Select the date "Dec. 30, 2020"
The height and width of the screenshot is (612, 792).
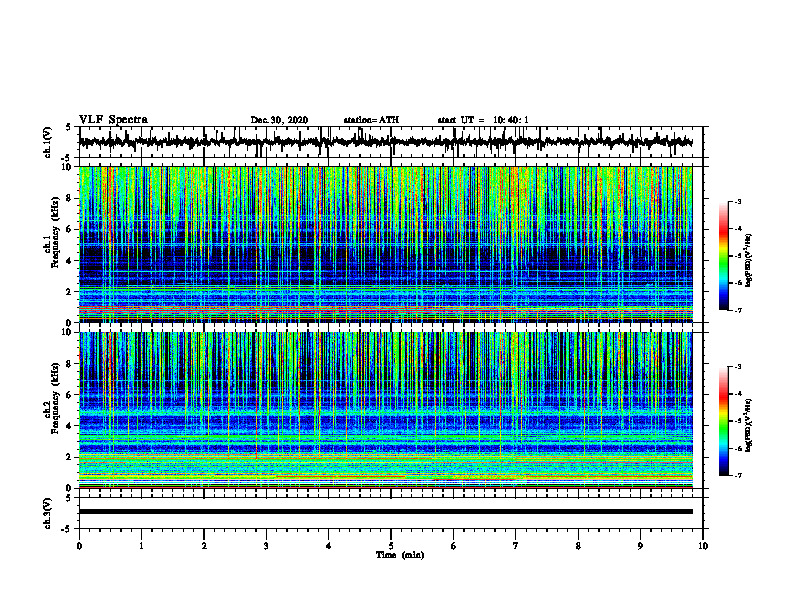click(x=279, y=120)
